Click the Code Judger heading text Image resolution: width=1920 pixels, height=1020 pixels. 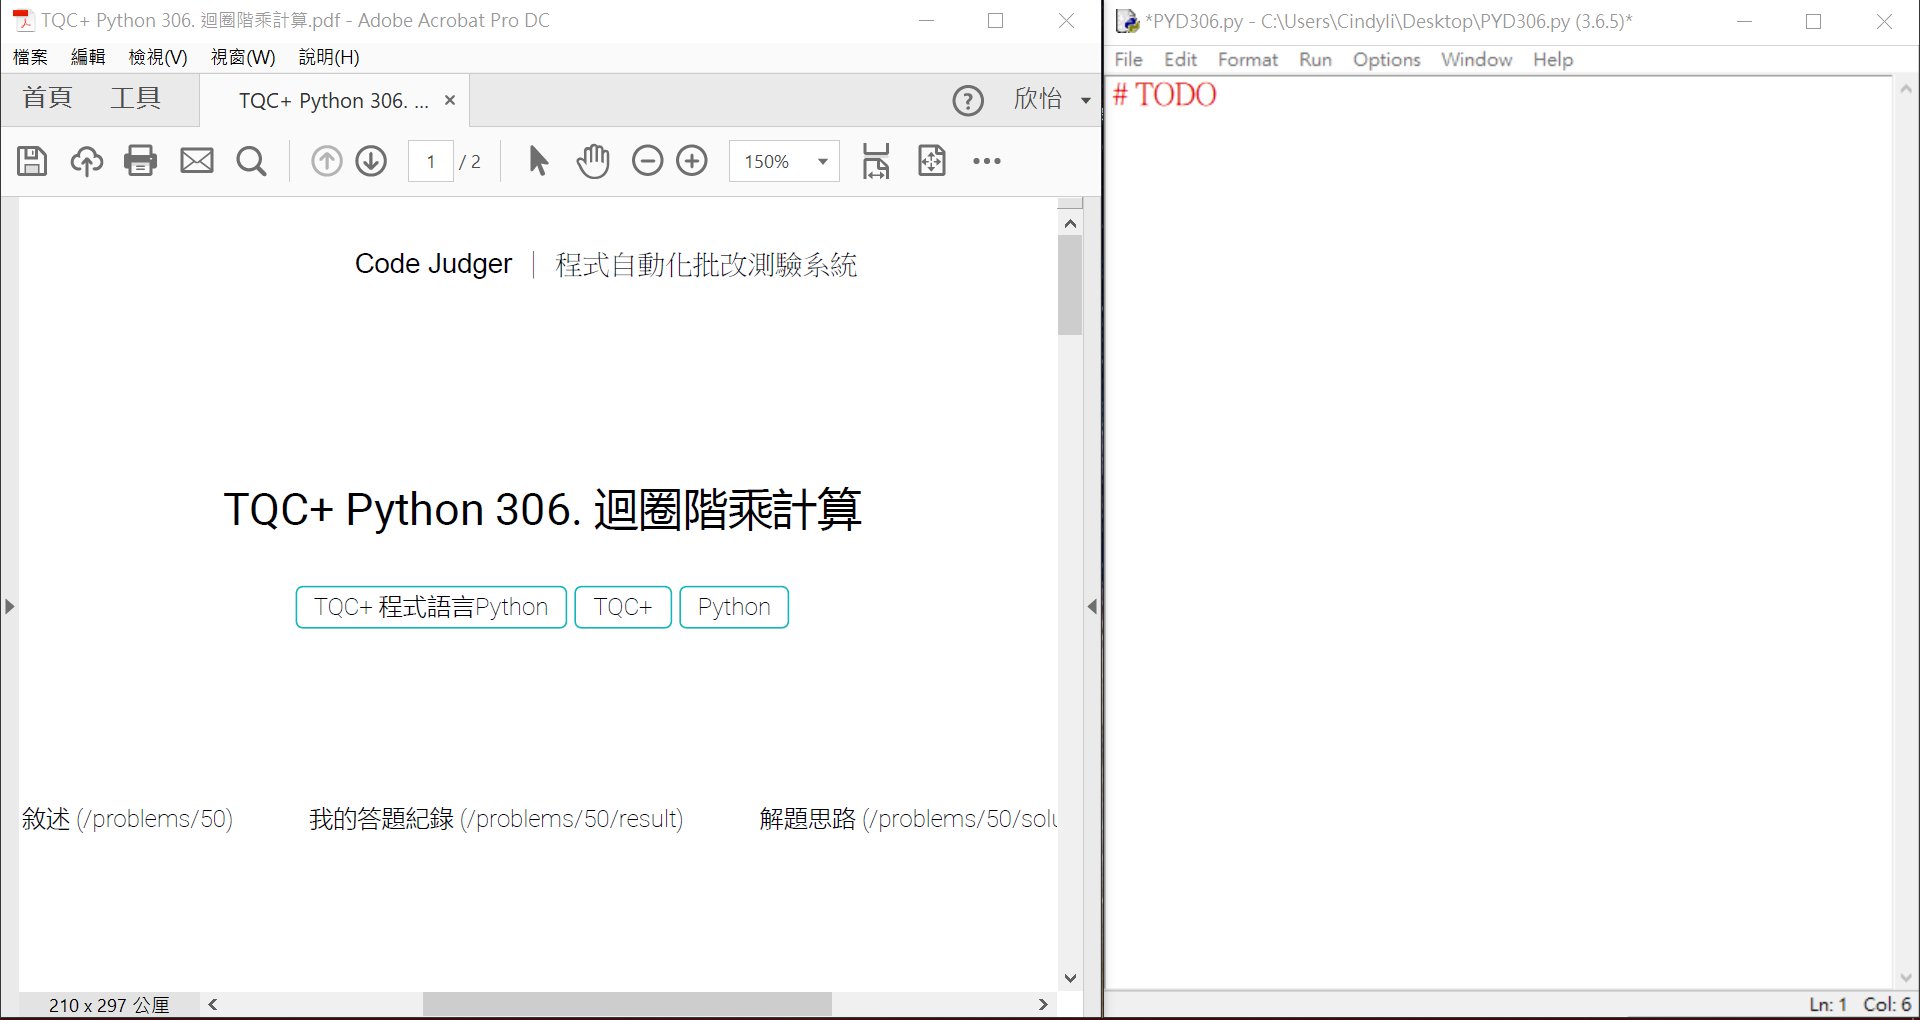[x=433, y=264]
